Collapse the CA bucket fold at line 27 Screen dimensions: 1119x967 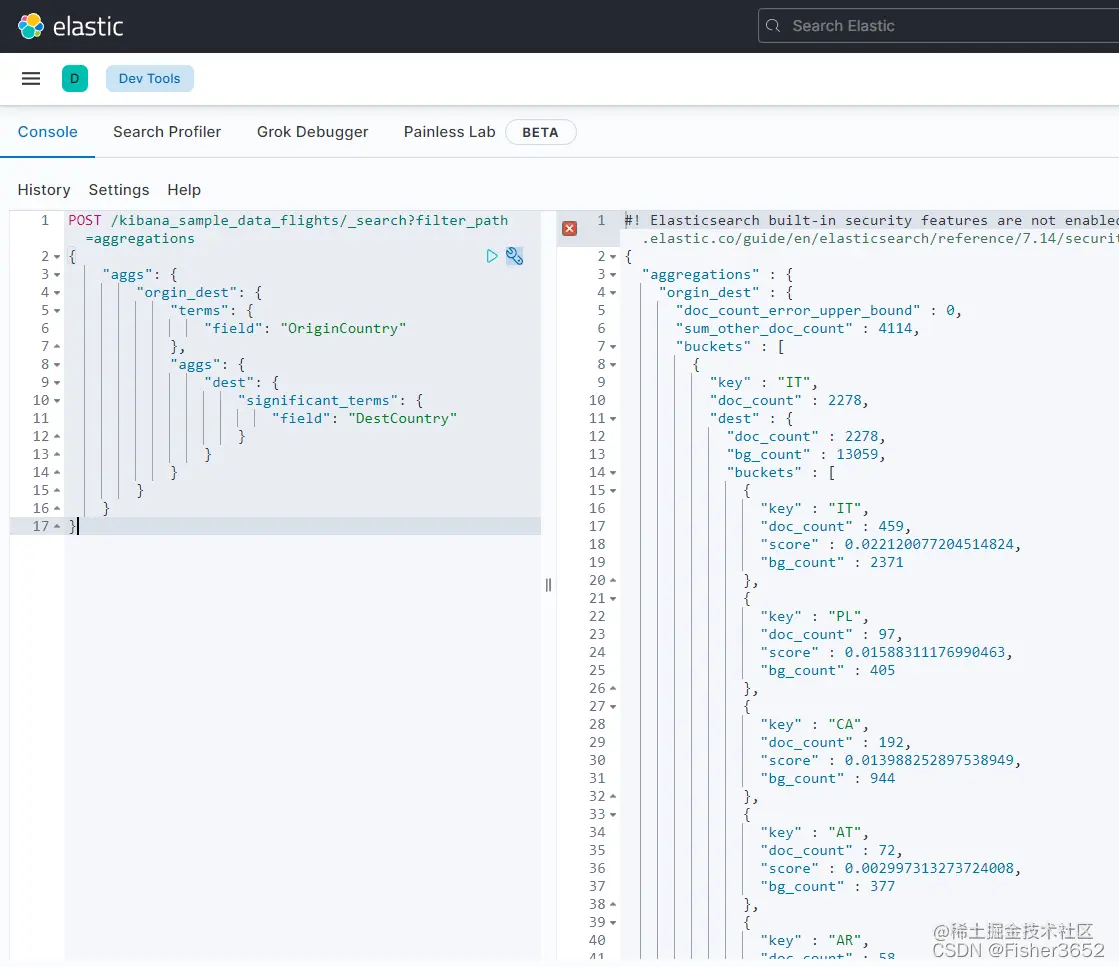point(613,707)
